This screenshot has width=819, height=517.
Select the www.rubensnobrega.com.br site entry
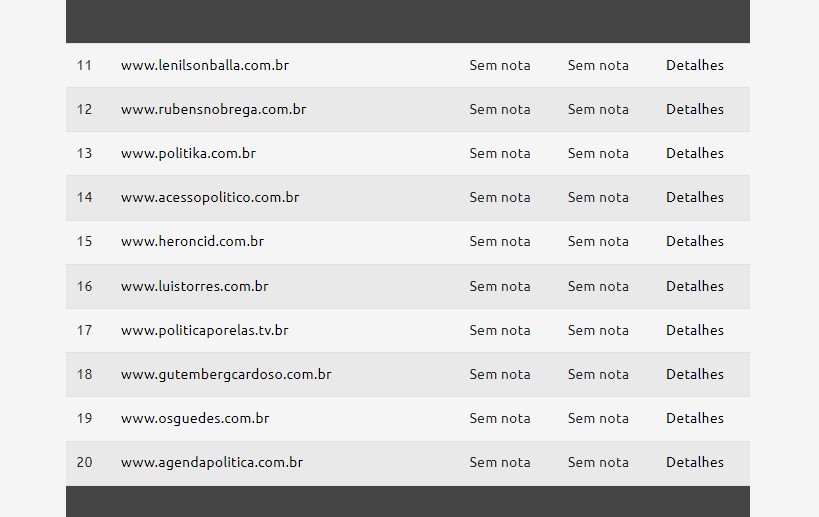click(x=214, y=109)
